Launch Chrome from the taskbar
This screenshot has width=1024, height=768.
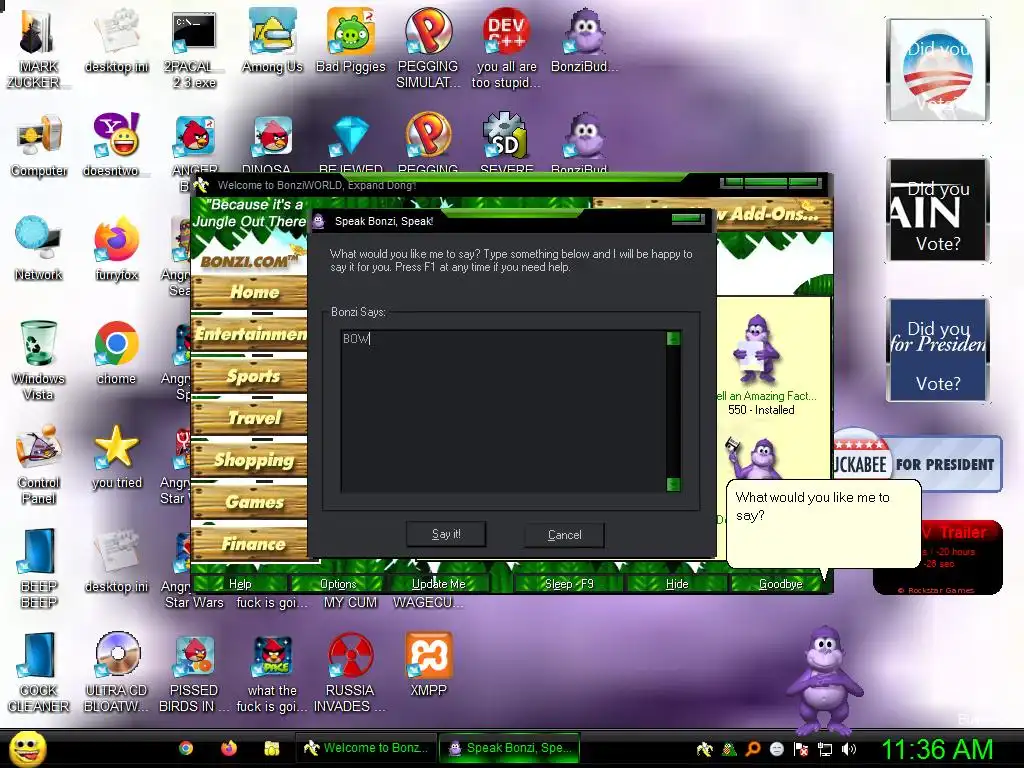pyautogui.click(x=185, y=748)
